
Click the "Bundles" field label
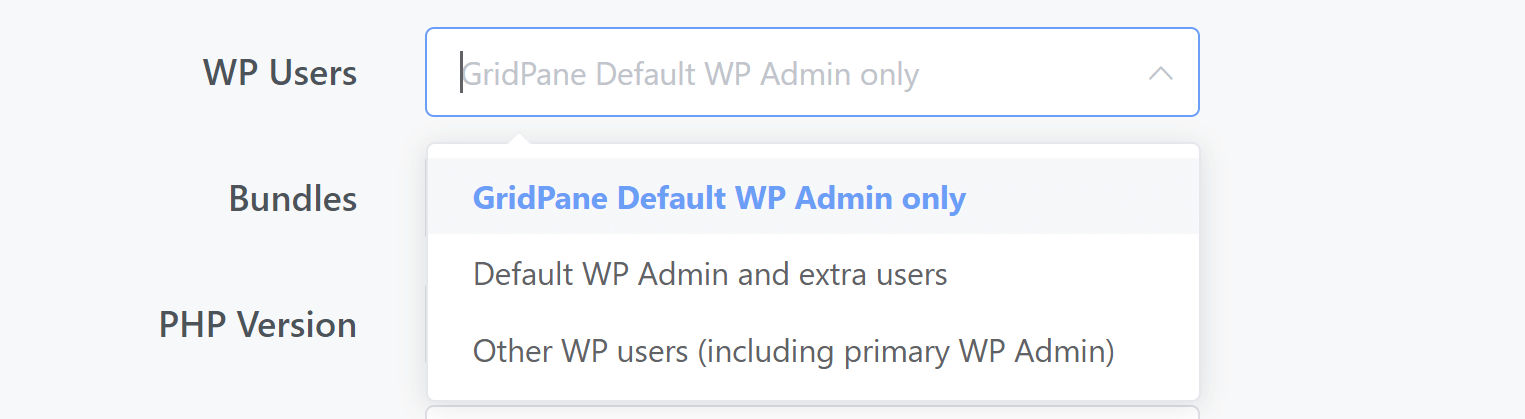point(293,198)
